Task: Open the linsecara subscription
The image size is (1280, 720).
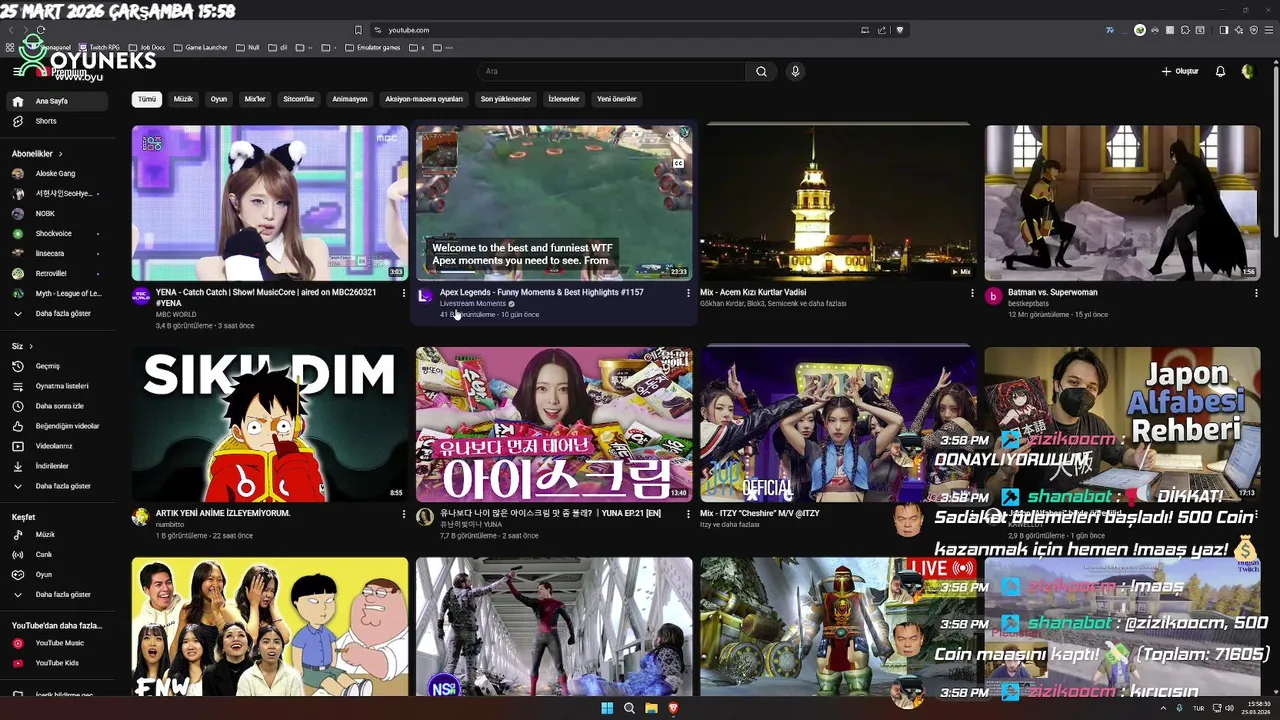Action: click(x=57, y=253)
